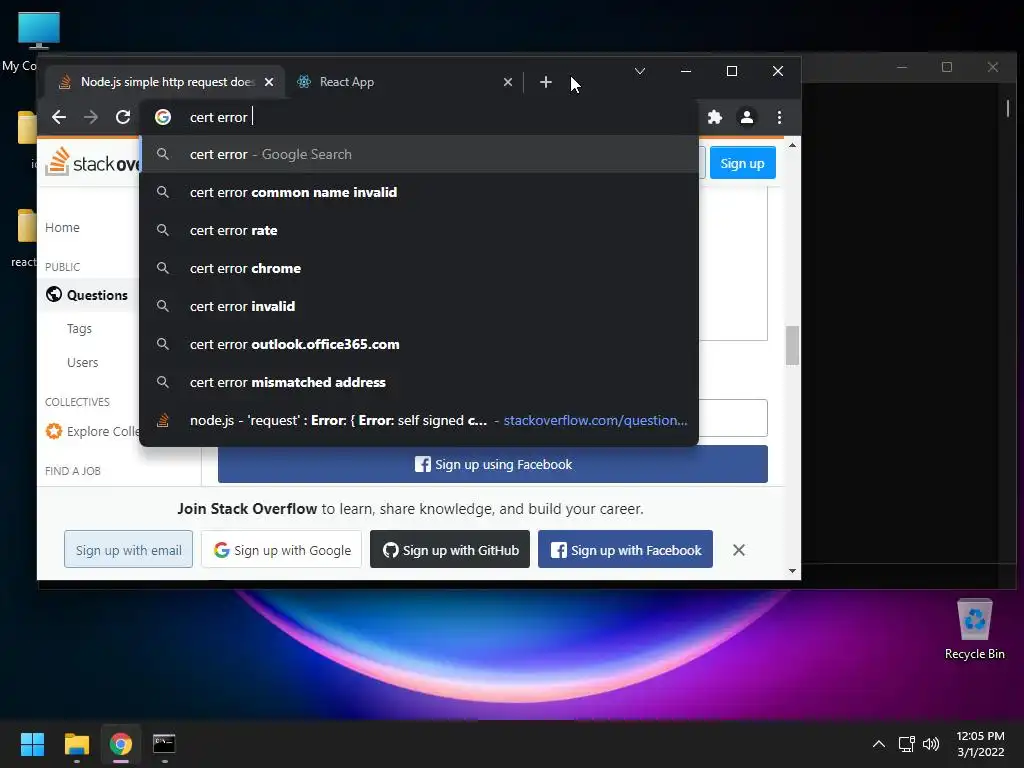Screen dimensions: 1024x768
Task: Open Tags in the sidebar
Action: [x=79, y=328]
